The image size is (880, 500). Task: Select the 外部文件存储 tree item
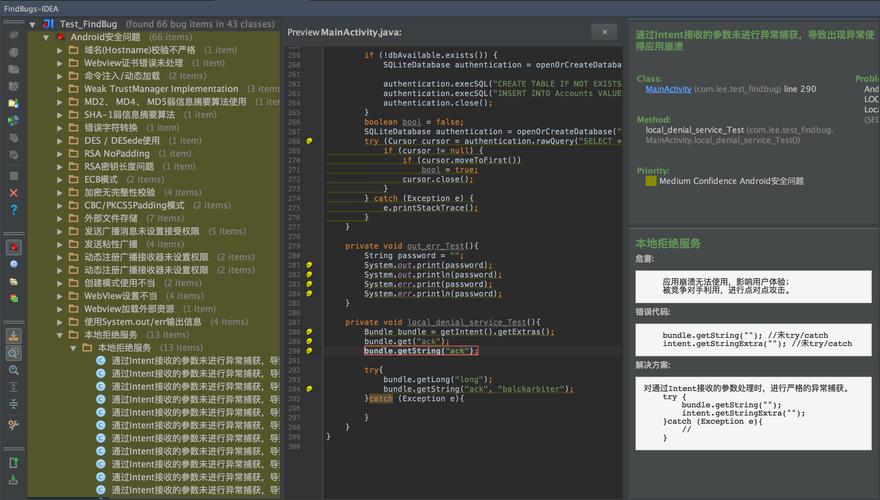112,218
